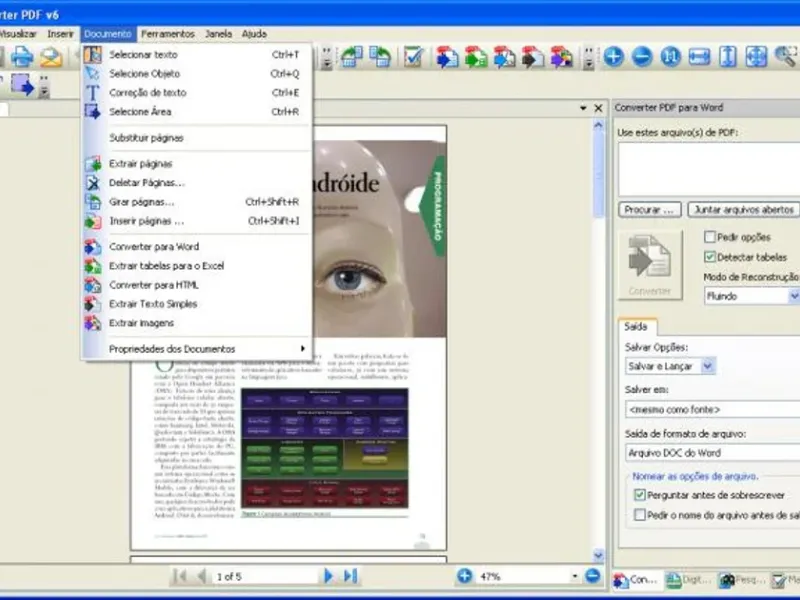Screen dimensions: 800x600
Task: Open Arquivo DOC do Word format combo box
Action: 712,453
